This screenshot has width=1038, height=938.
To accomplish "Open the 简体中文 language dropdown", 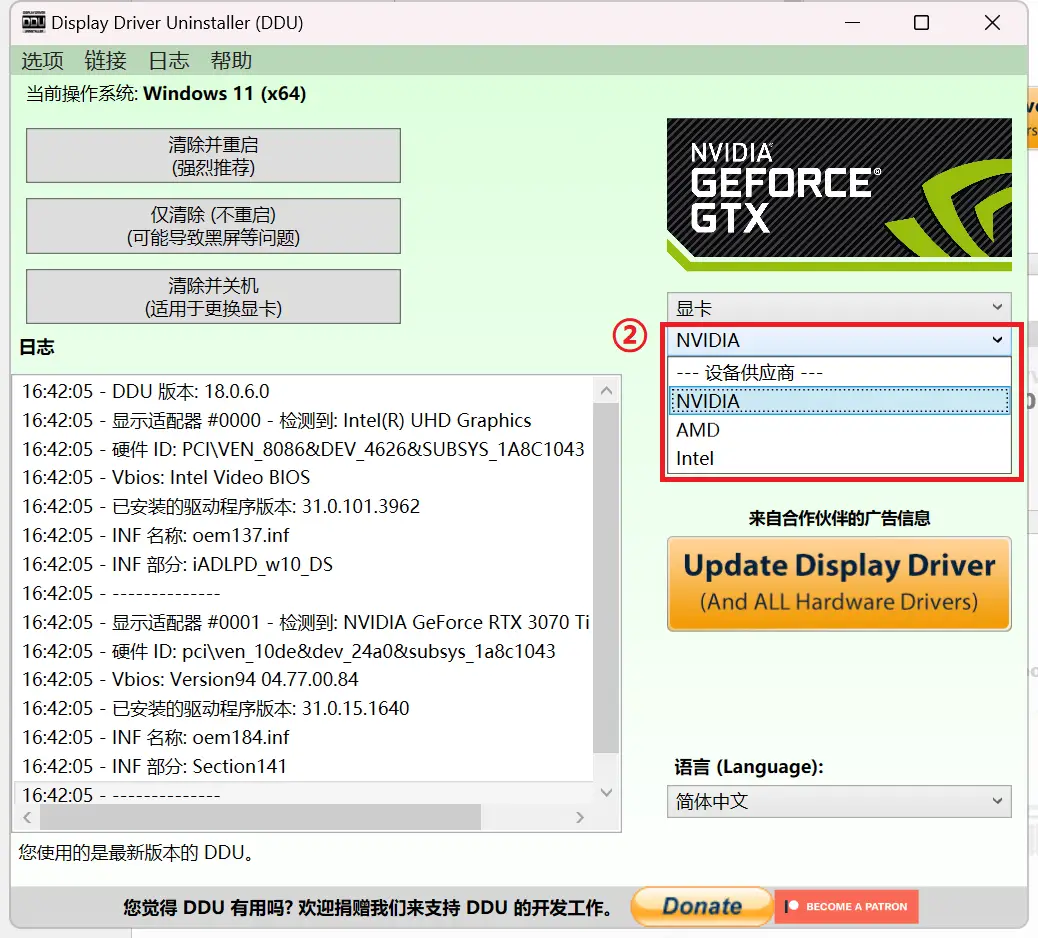I will (839, 801).
